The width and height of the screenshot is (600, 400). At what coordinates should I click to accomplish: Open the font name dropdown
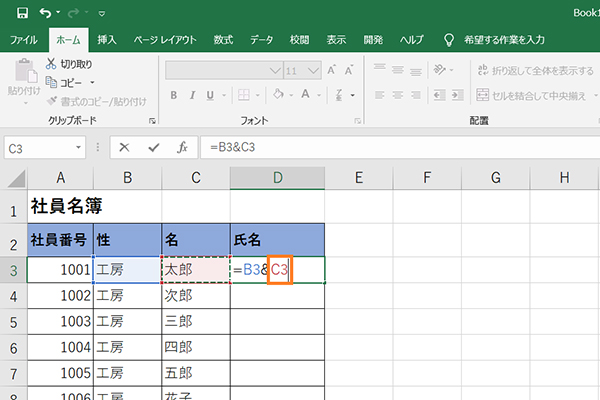point(274,71)
